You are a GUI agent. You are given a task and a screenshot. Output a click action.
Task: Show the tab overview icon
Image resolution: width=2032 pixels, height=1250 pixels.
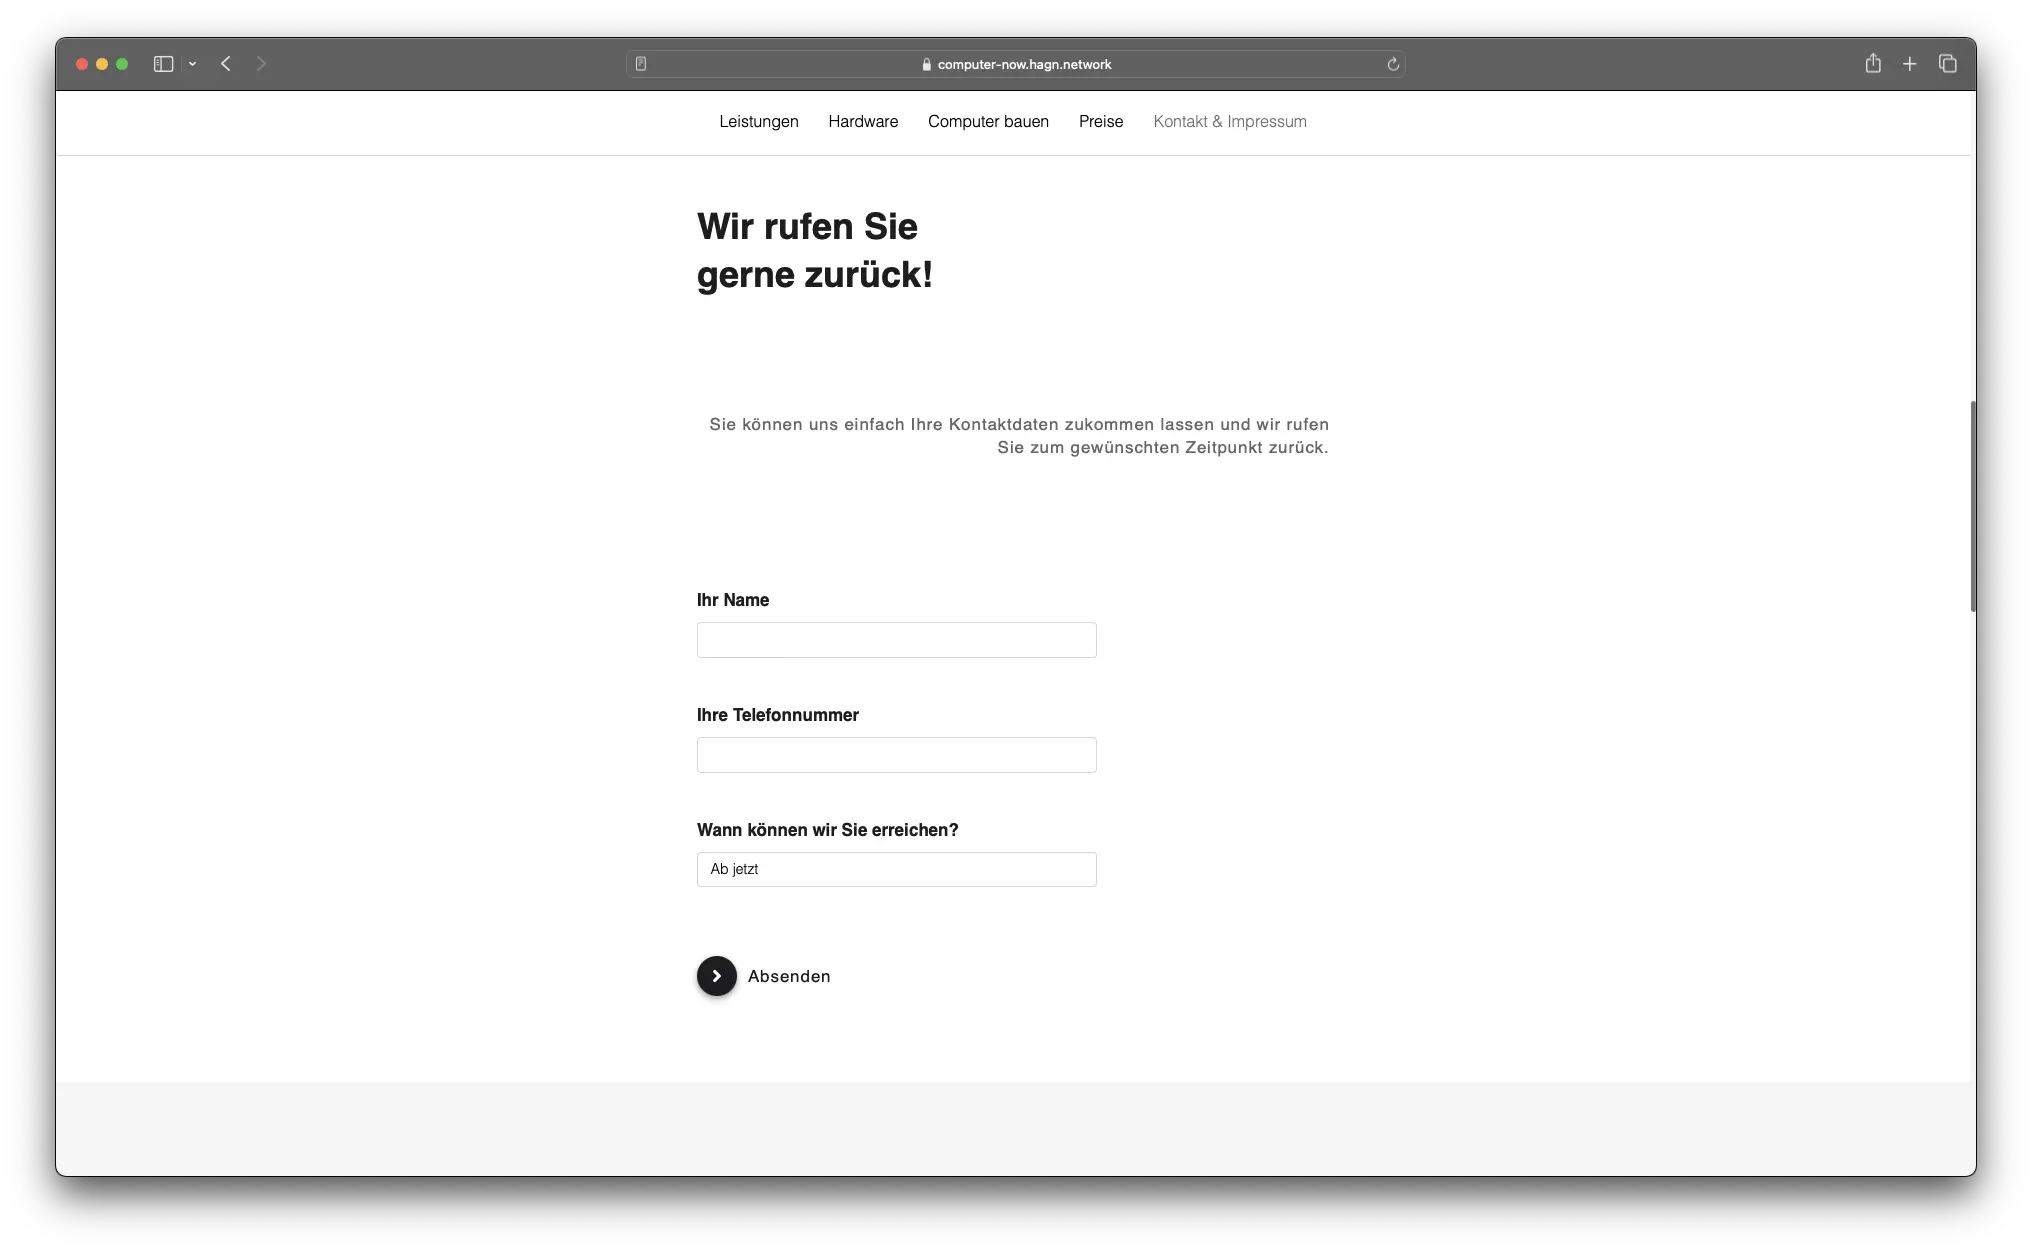(1947, 64)
